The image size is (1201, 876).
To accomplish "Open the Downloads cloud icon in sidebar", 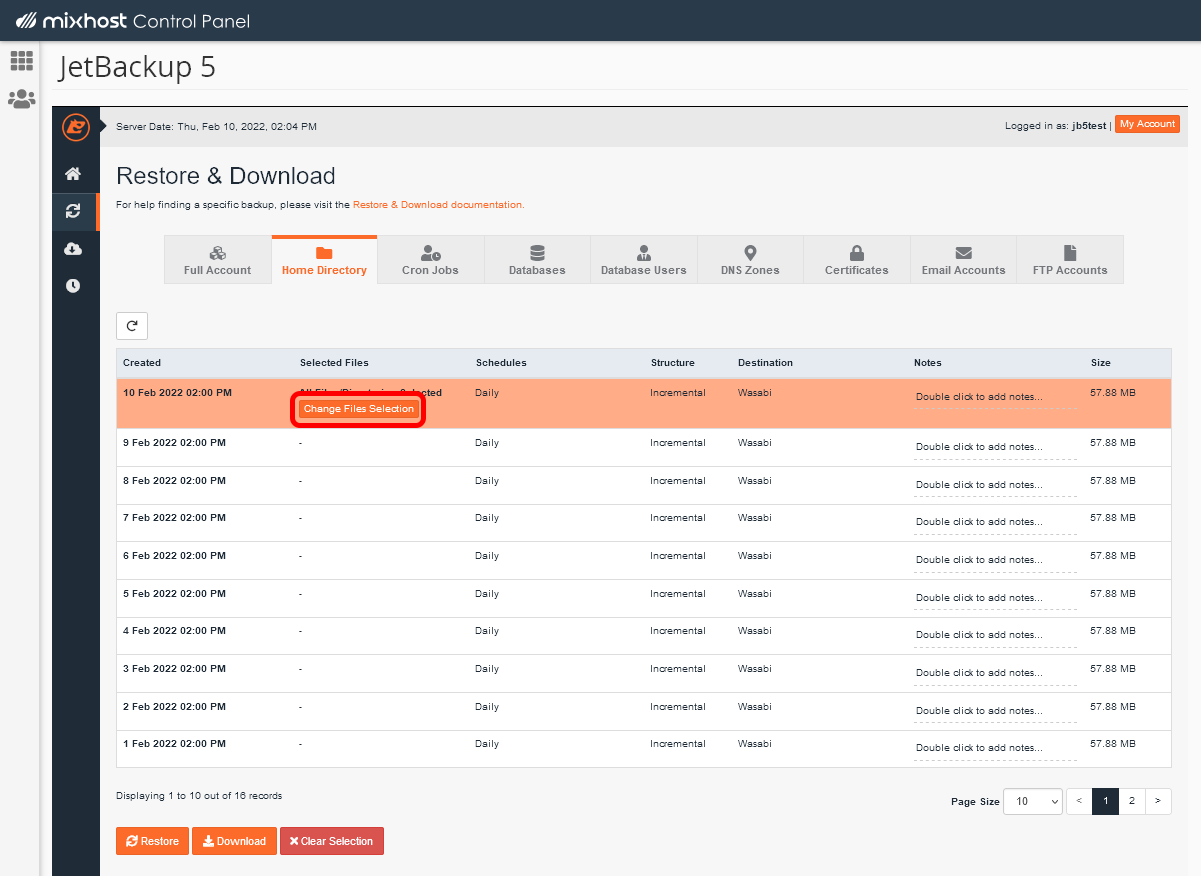I will tap(73, 249).
